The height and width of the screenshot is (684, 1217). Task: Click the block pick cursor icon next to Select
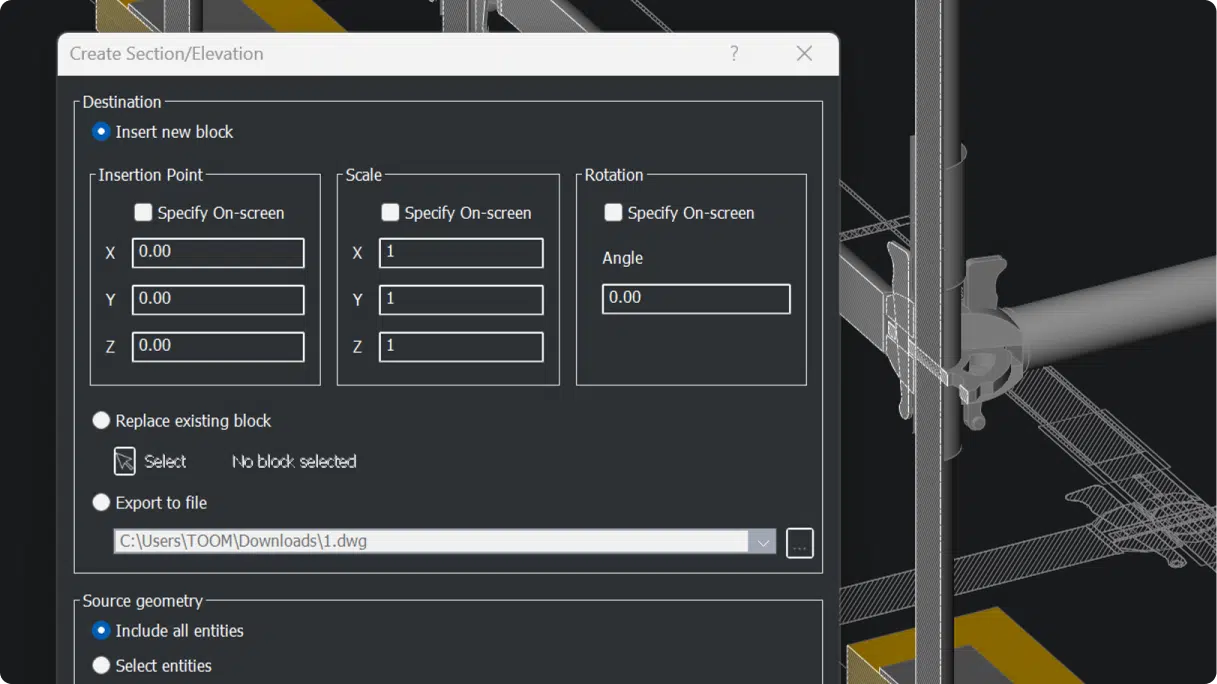(124, 461)
